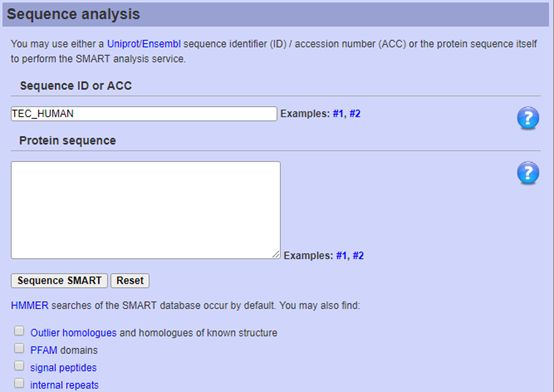Screen dimensions: 554x392
Task: Open help icon for Protein sequence box
Action: tap(528, 173)
